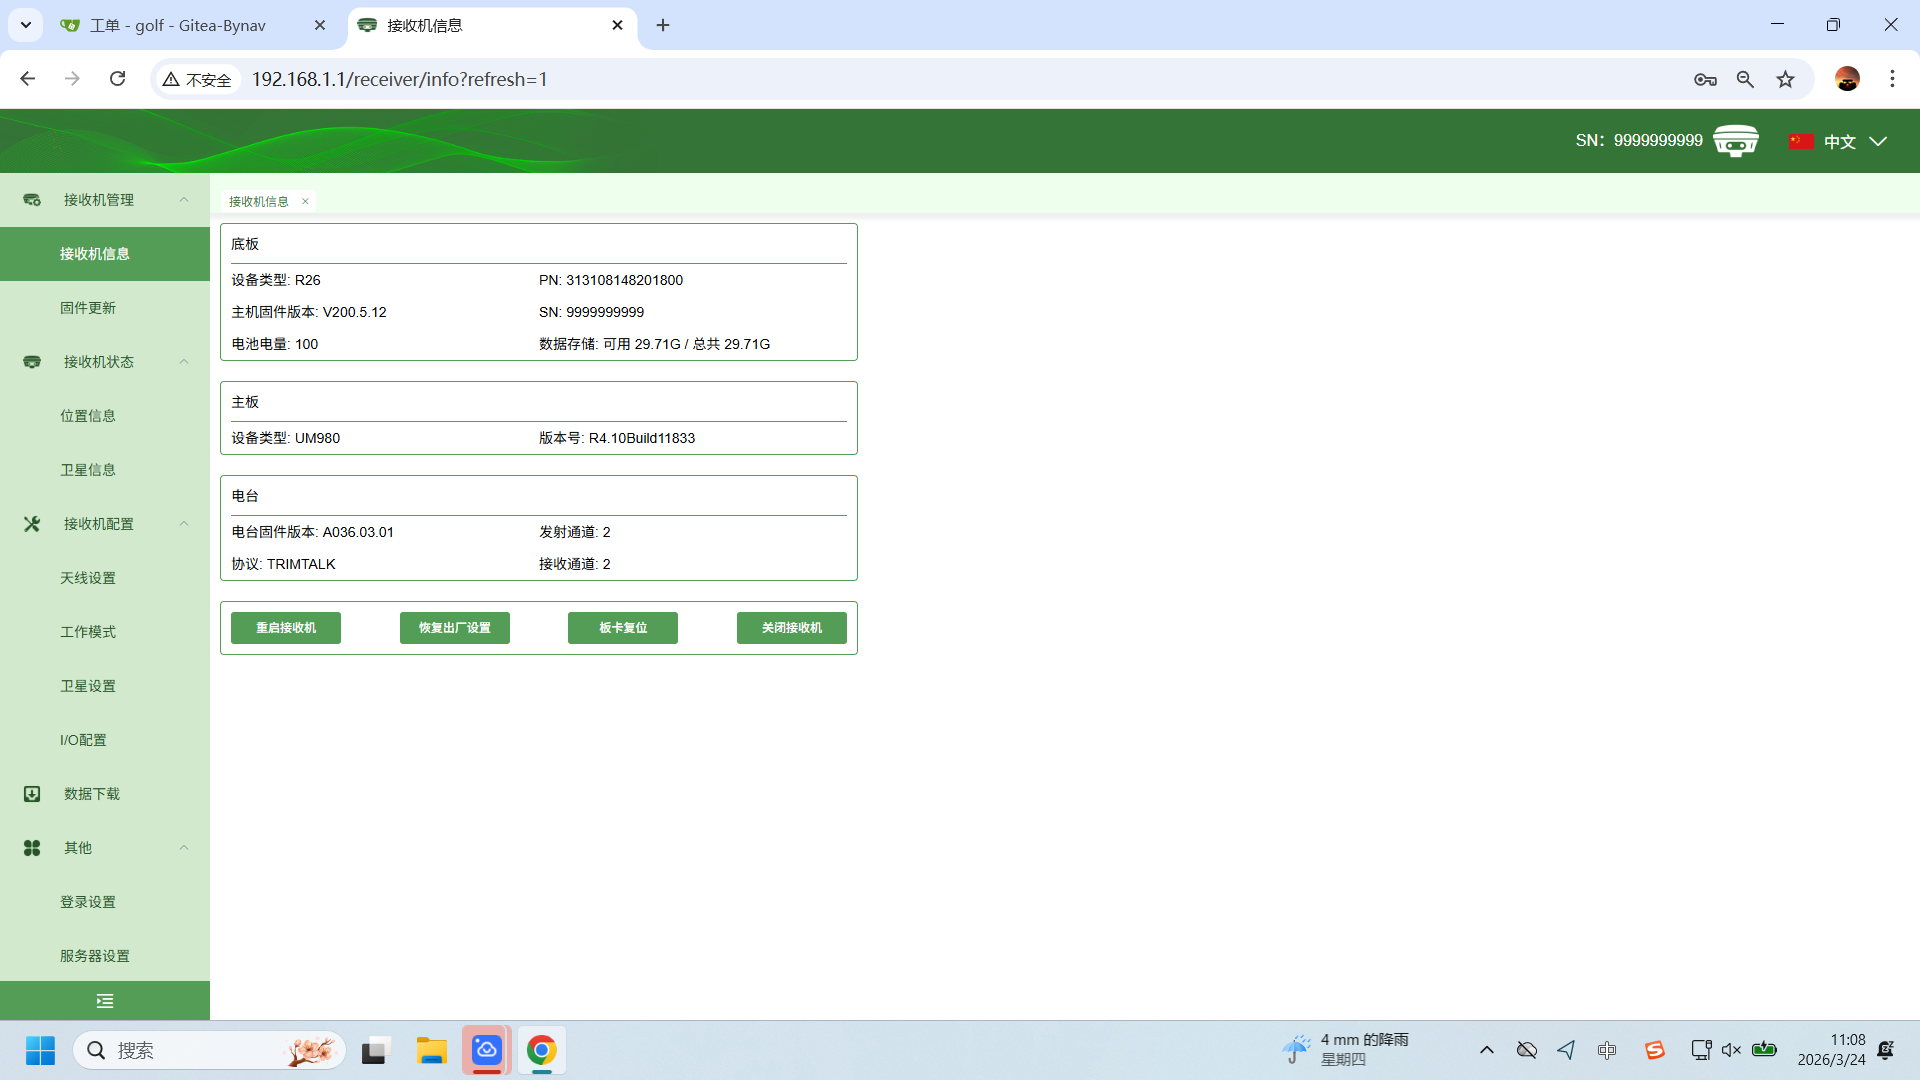Open 工作模式 in the sidebar
The width and height of the screenshot is (1920, 1080).
click(x=105, y=632)
